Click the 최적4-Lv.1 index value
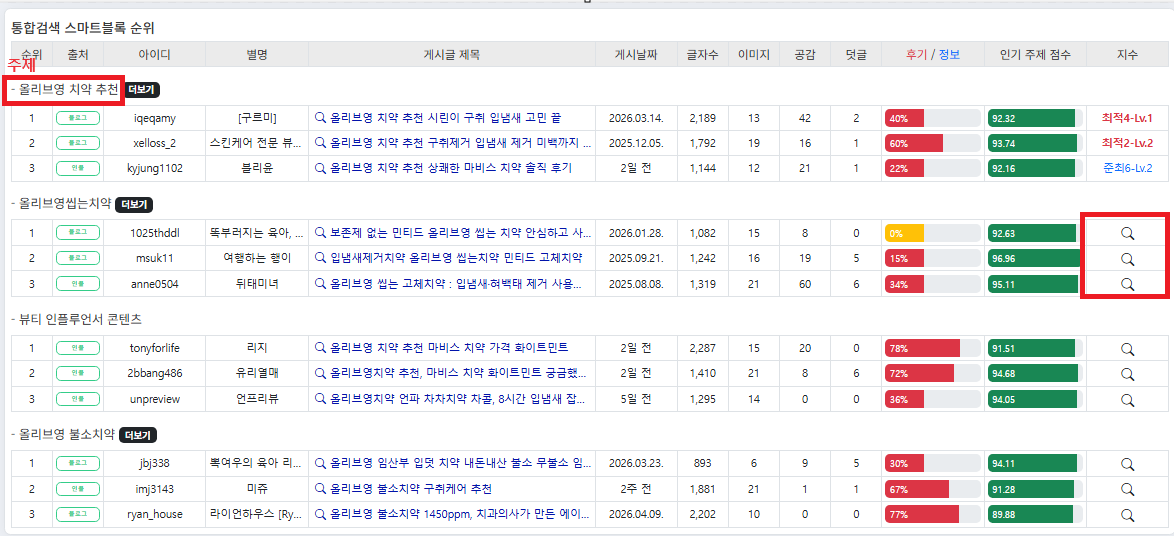 (x=1126, y=118)
